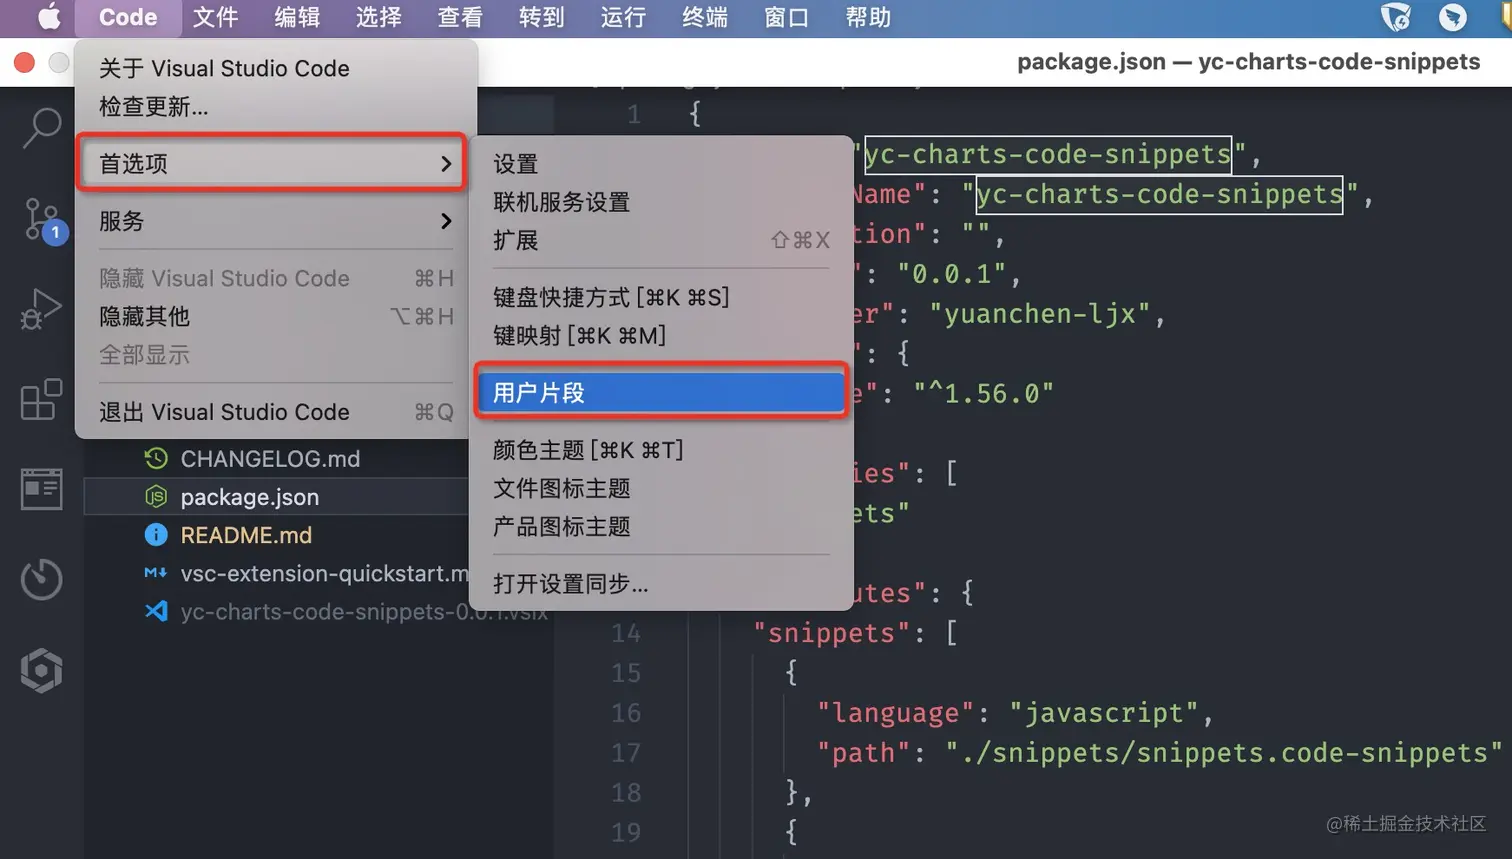Open 产品图标主题 entry
1512x859 pixels.
(x=661, y=526)
